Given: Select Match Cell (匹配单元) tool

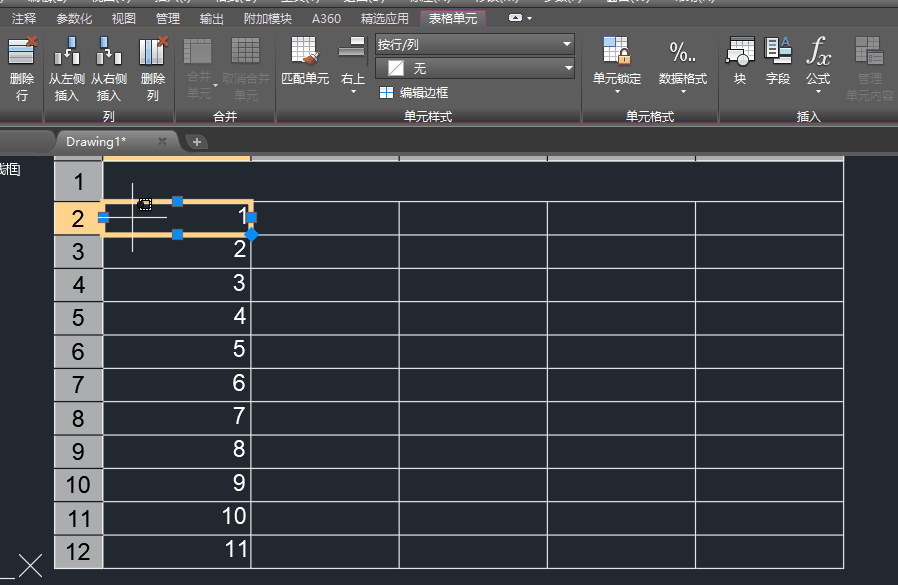Looking at the screenshot, I should 305,62.
